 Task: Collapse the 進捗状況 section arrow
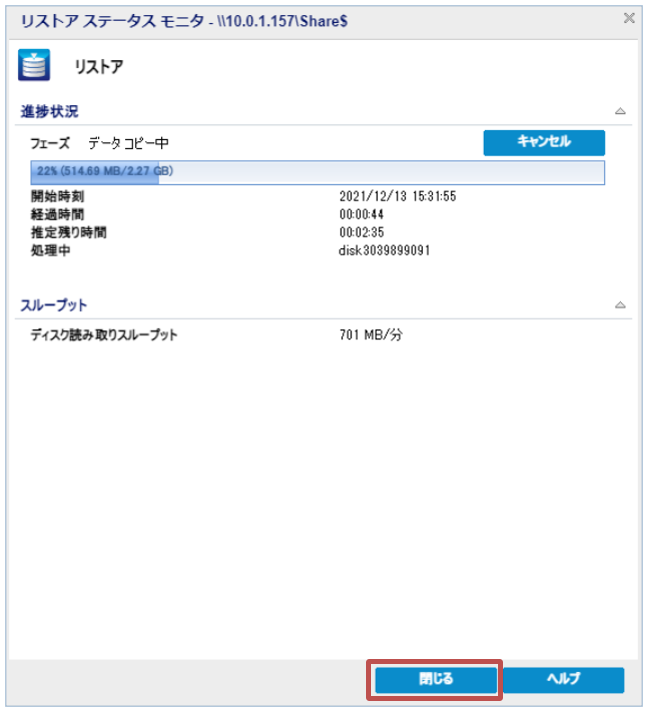click(620, 111)
